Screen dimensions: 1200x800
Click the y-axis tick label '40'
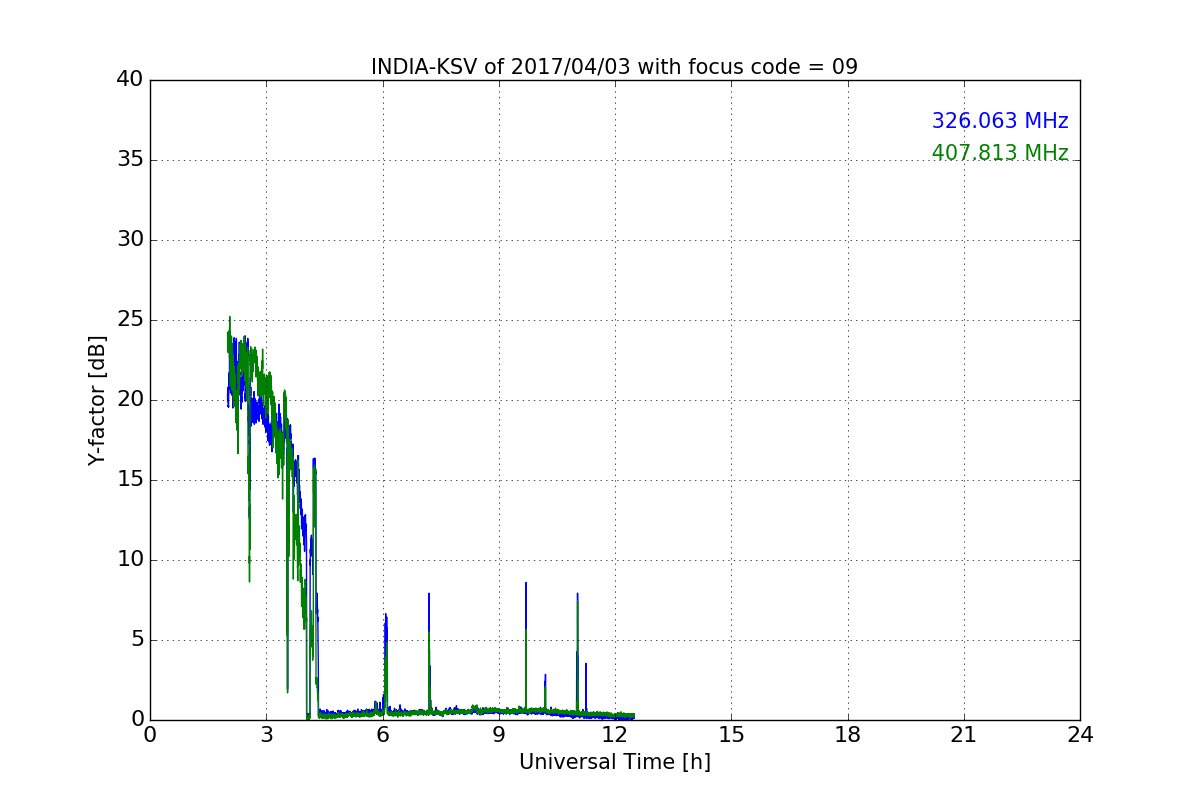[129, 80]
